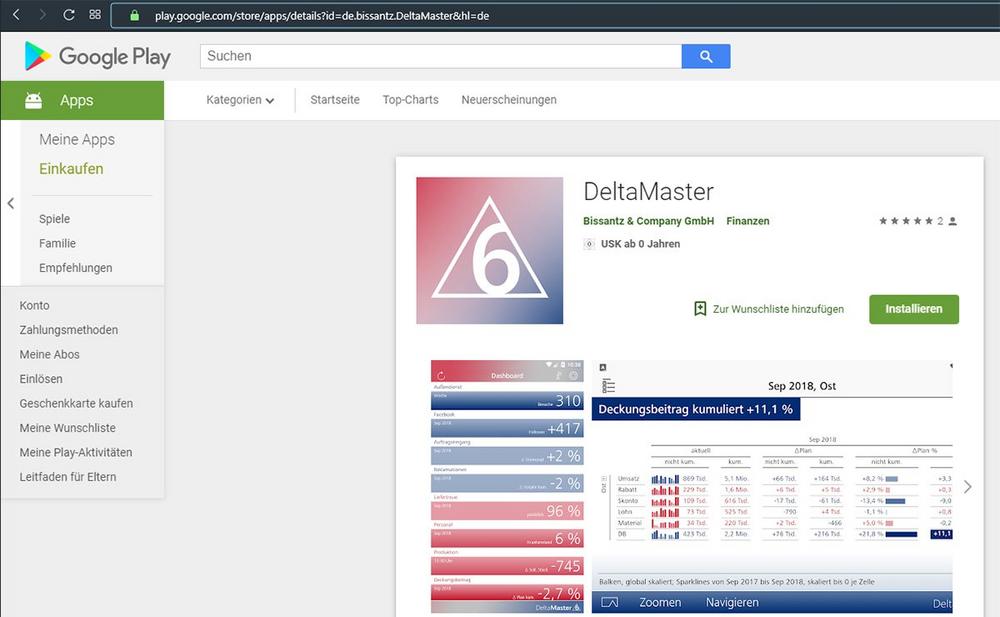
Task: Open the Kategorien dropdown
Action: 240,100
